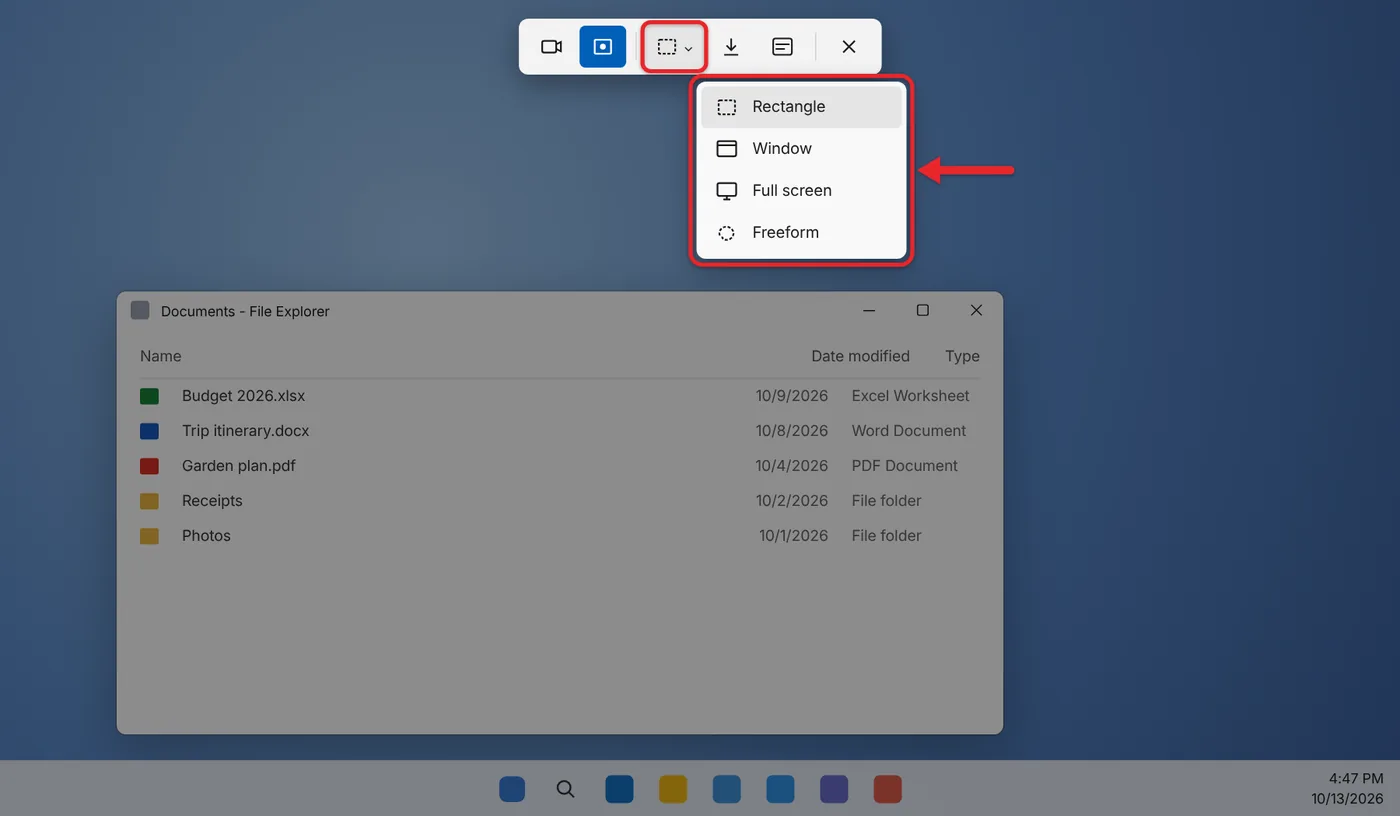This screenshot has width=1400, height=816.
Task: Select Freeform from the snip shape menu
Action: point(801,233)
